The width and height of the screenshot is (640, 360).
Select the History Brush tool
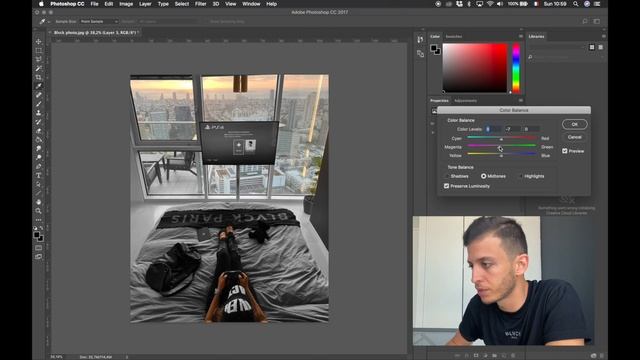39,122
